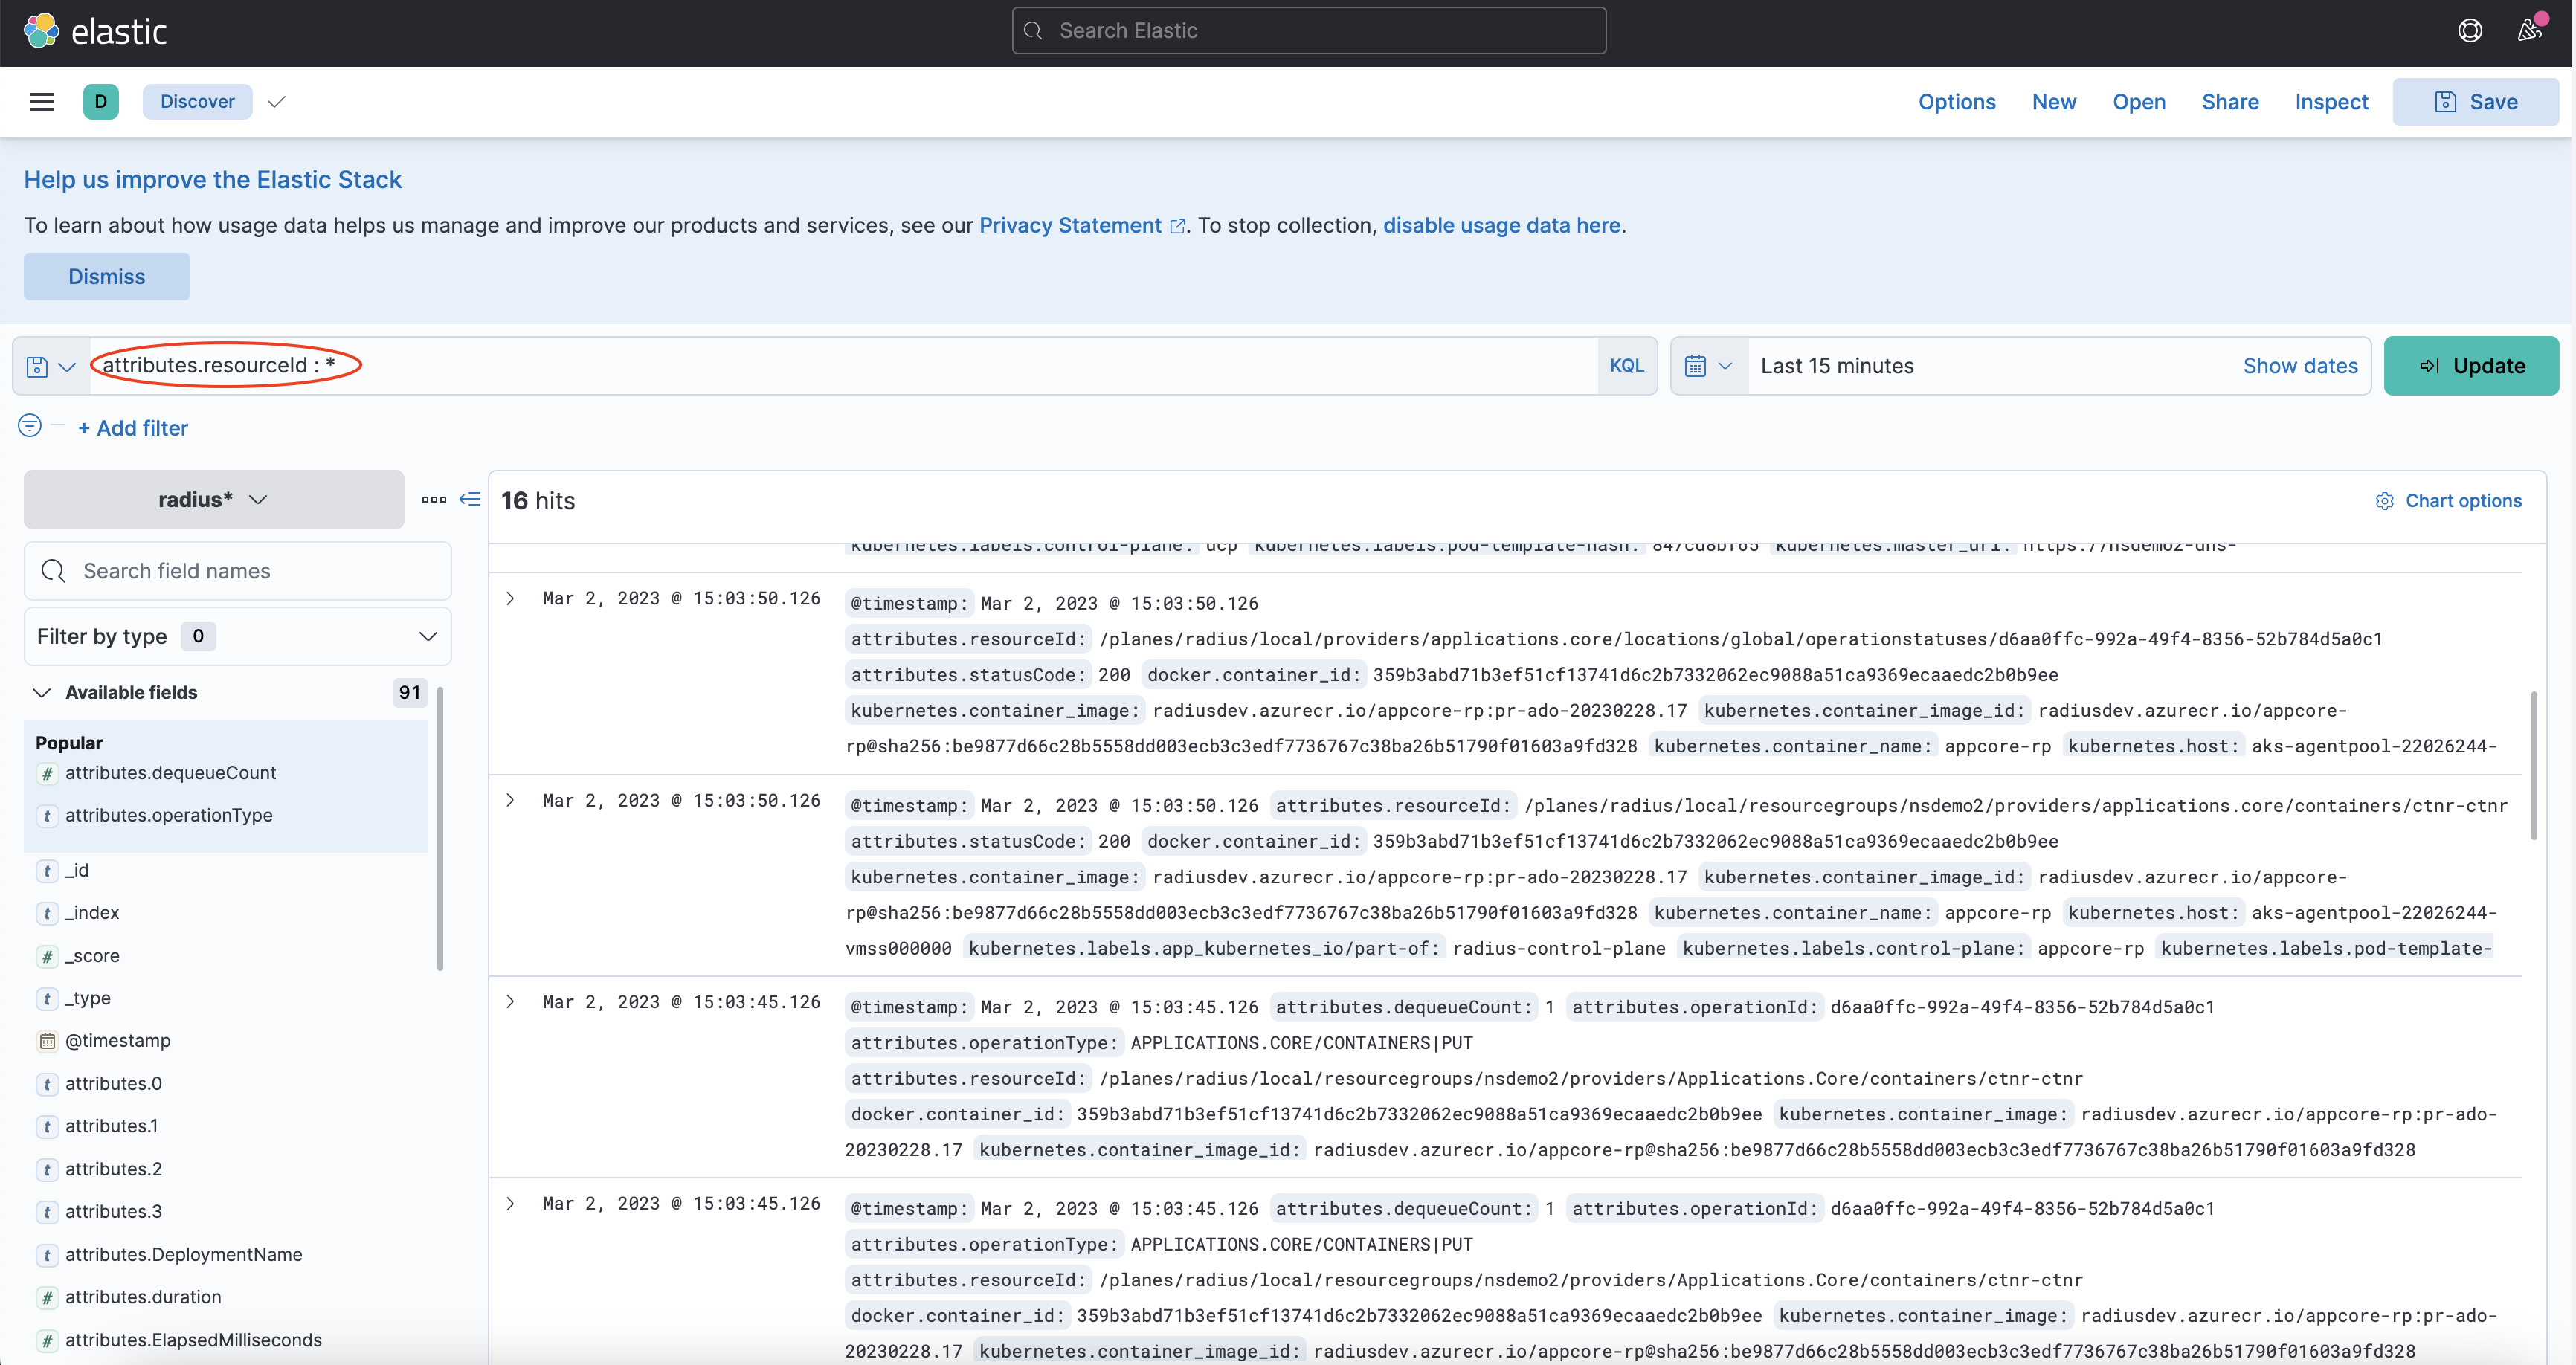2576x1365 pixels.
Task: Open the help lifebuoy icon
Action: [2470, 31]
